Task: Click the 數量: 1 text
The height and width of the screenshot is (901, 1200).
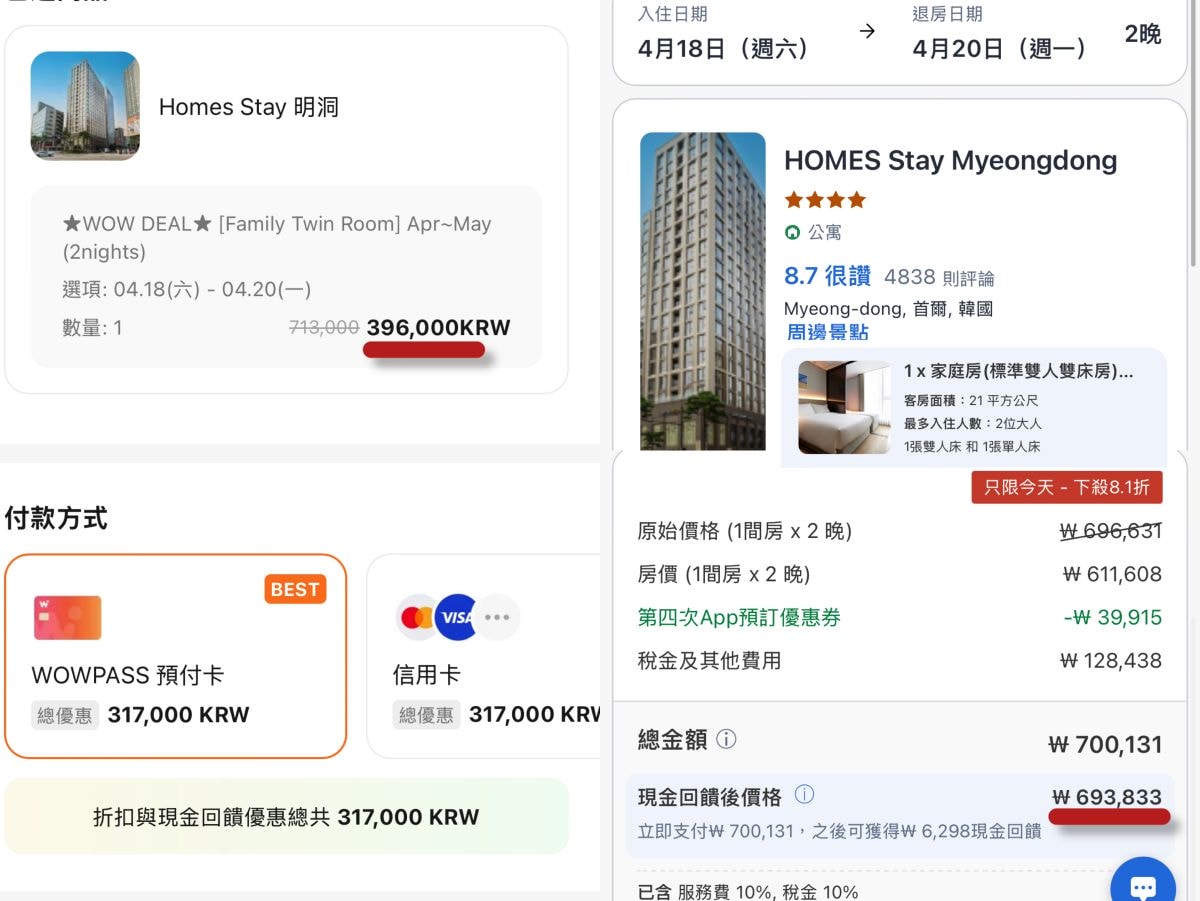Action: point(92,327)
